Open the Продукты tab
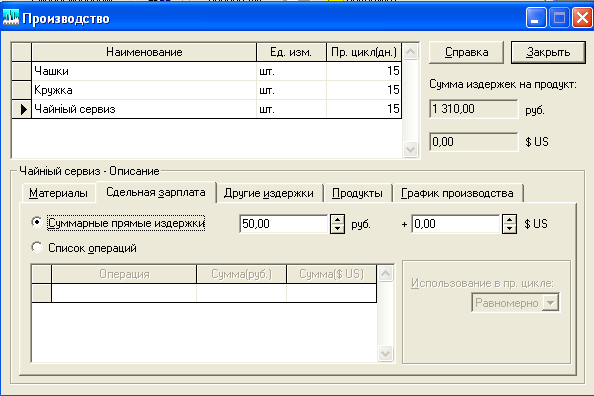 (x=357, y=193)
